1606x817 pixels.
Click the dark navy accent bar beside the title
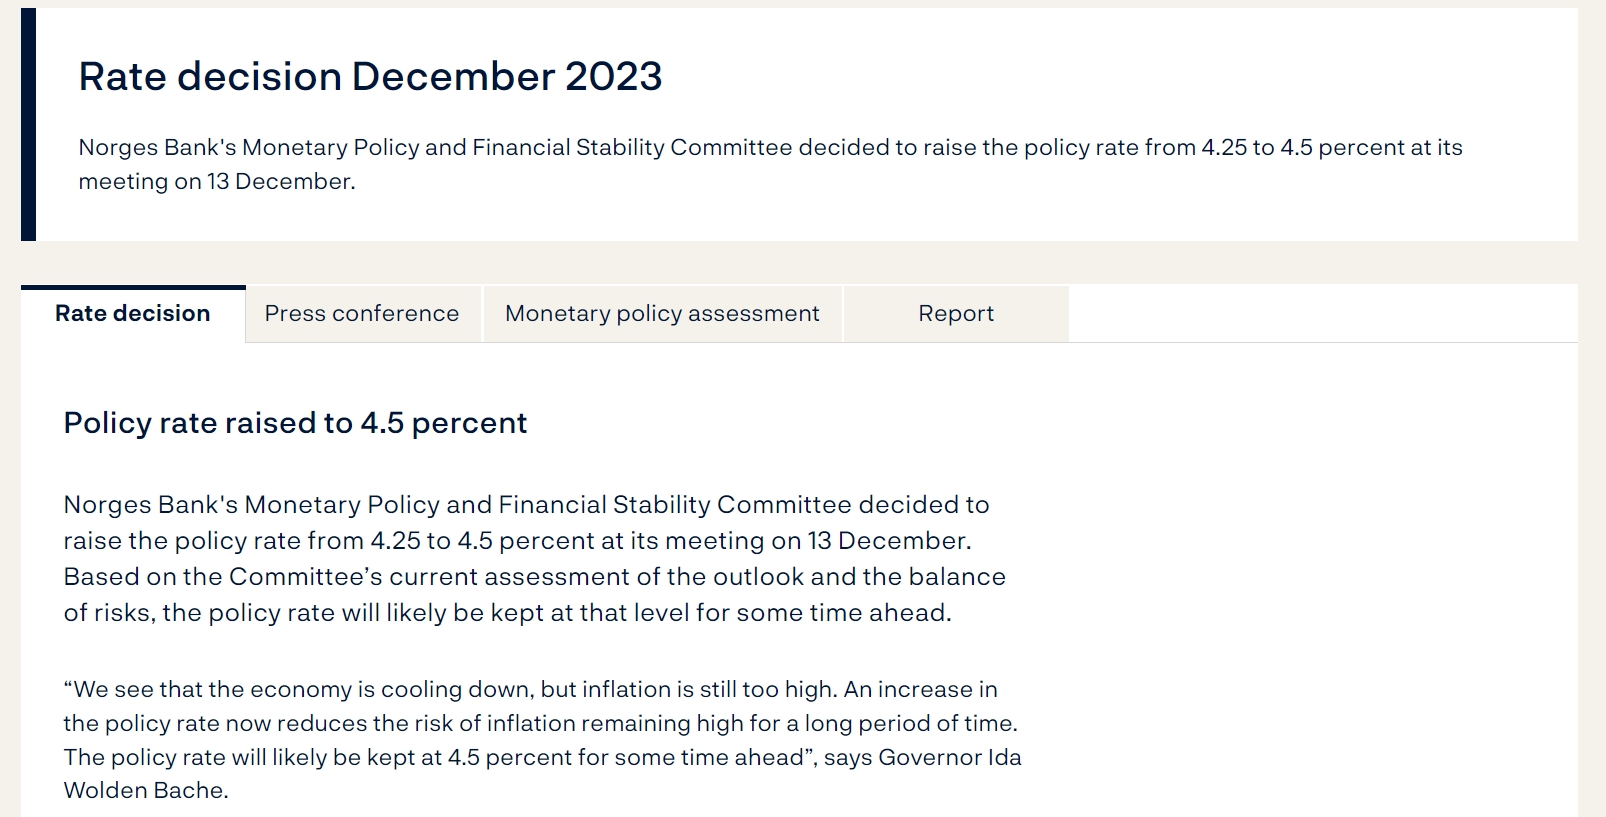point(28,124)
